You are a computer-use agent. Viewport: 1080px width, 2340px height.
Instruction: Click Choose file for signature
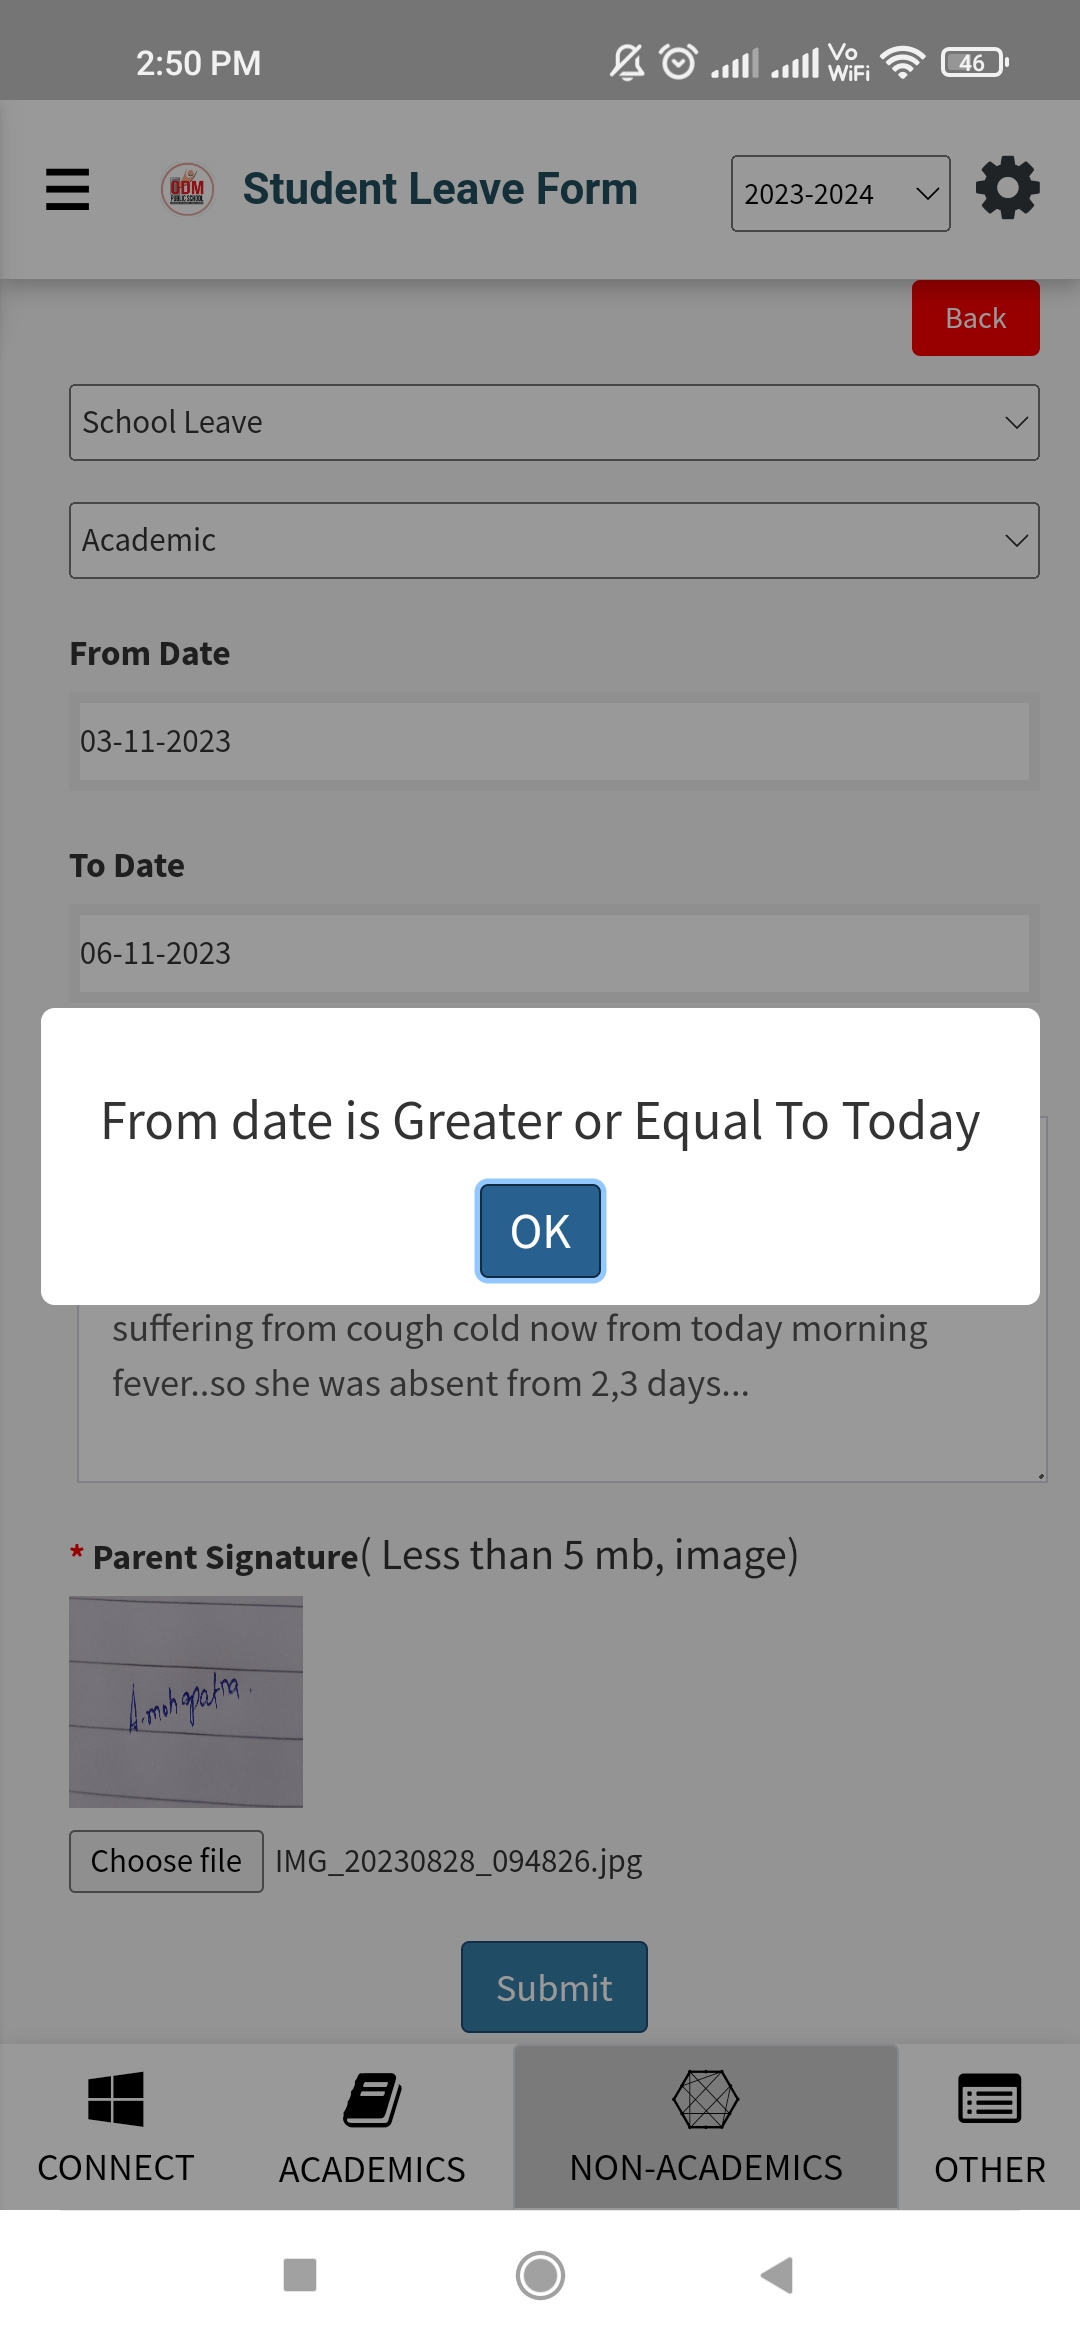pyautogui.click(x=166, y=1861)
